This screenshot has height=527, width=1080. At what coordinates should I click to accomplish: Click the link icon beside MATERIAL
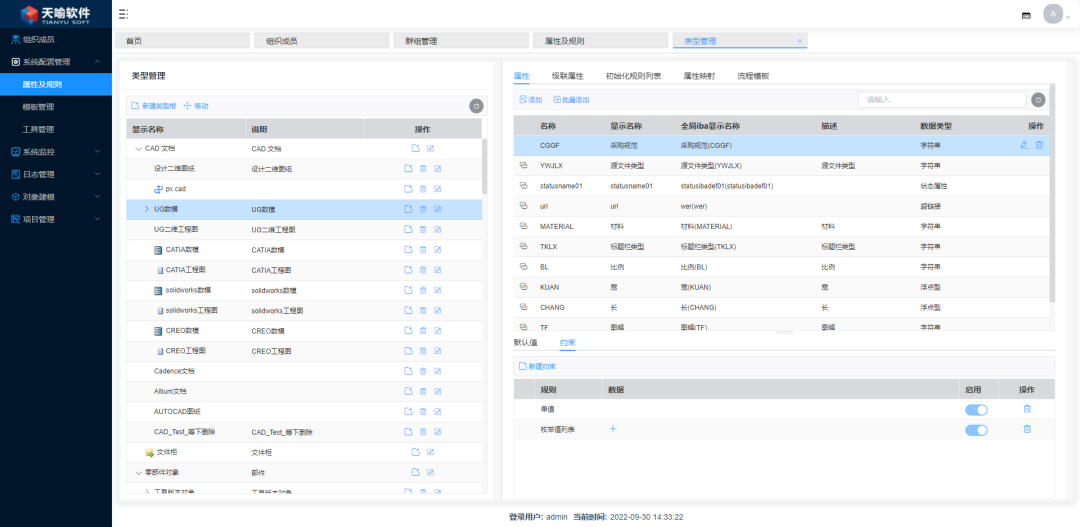(x=523, y=226)
